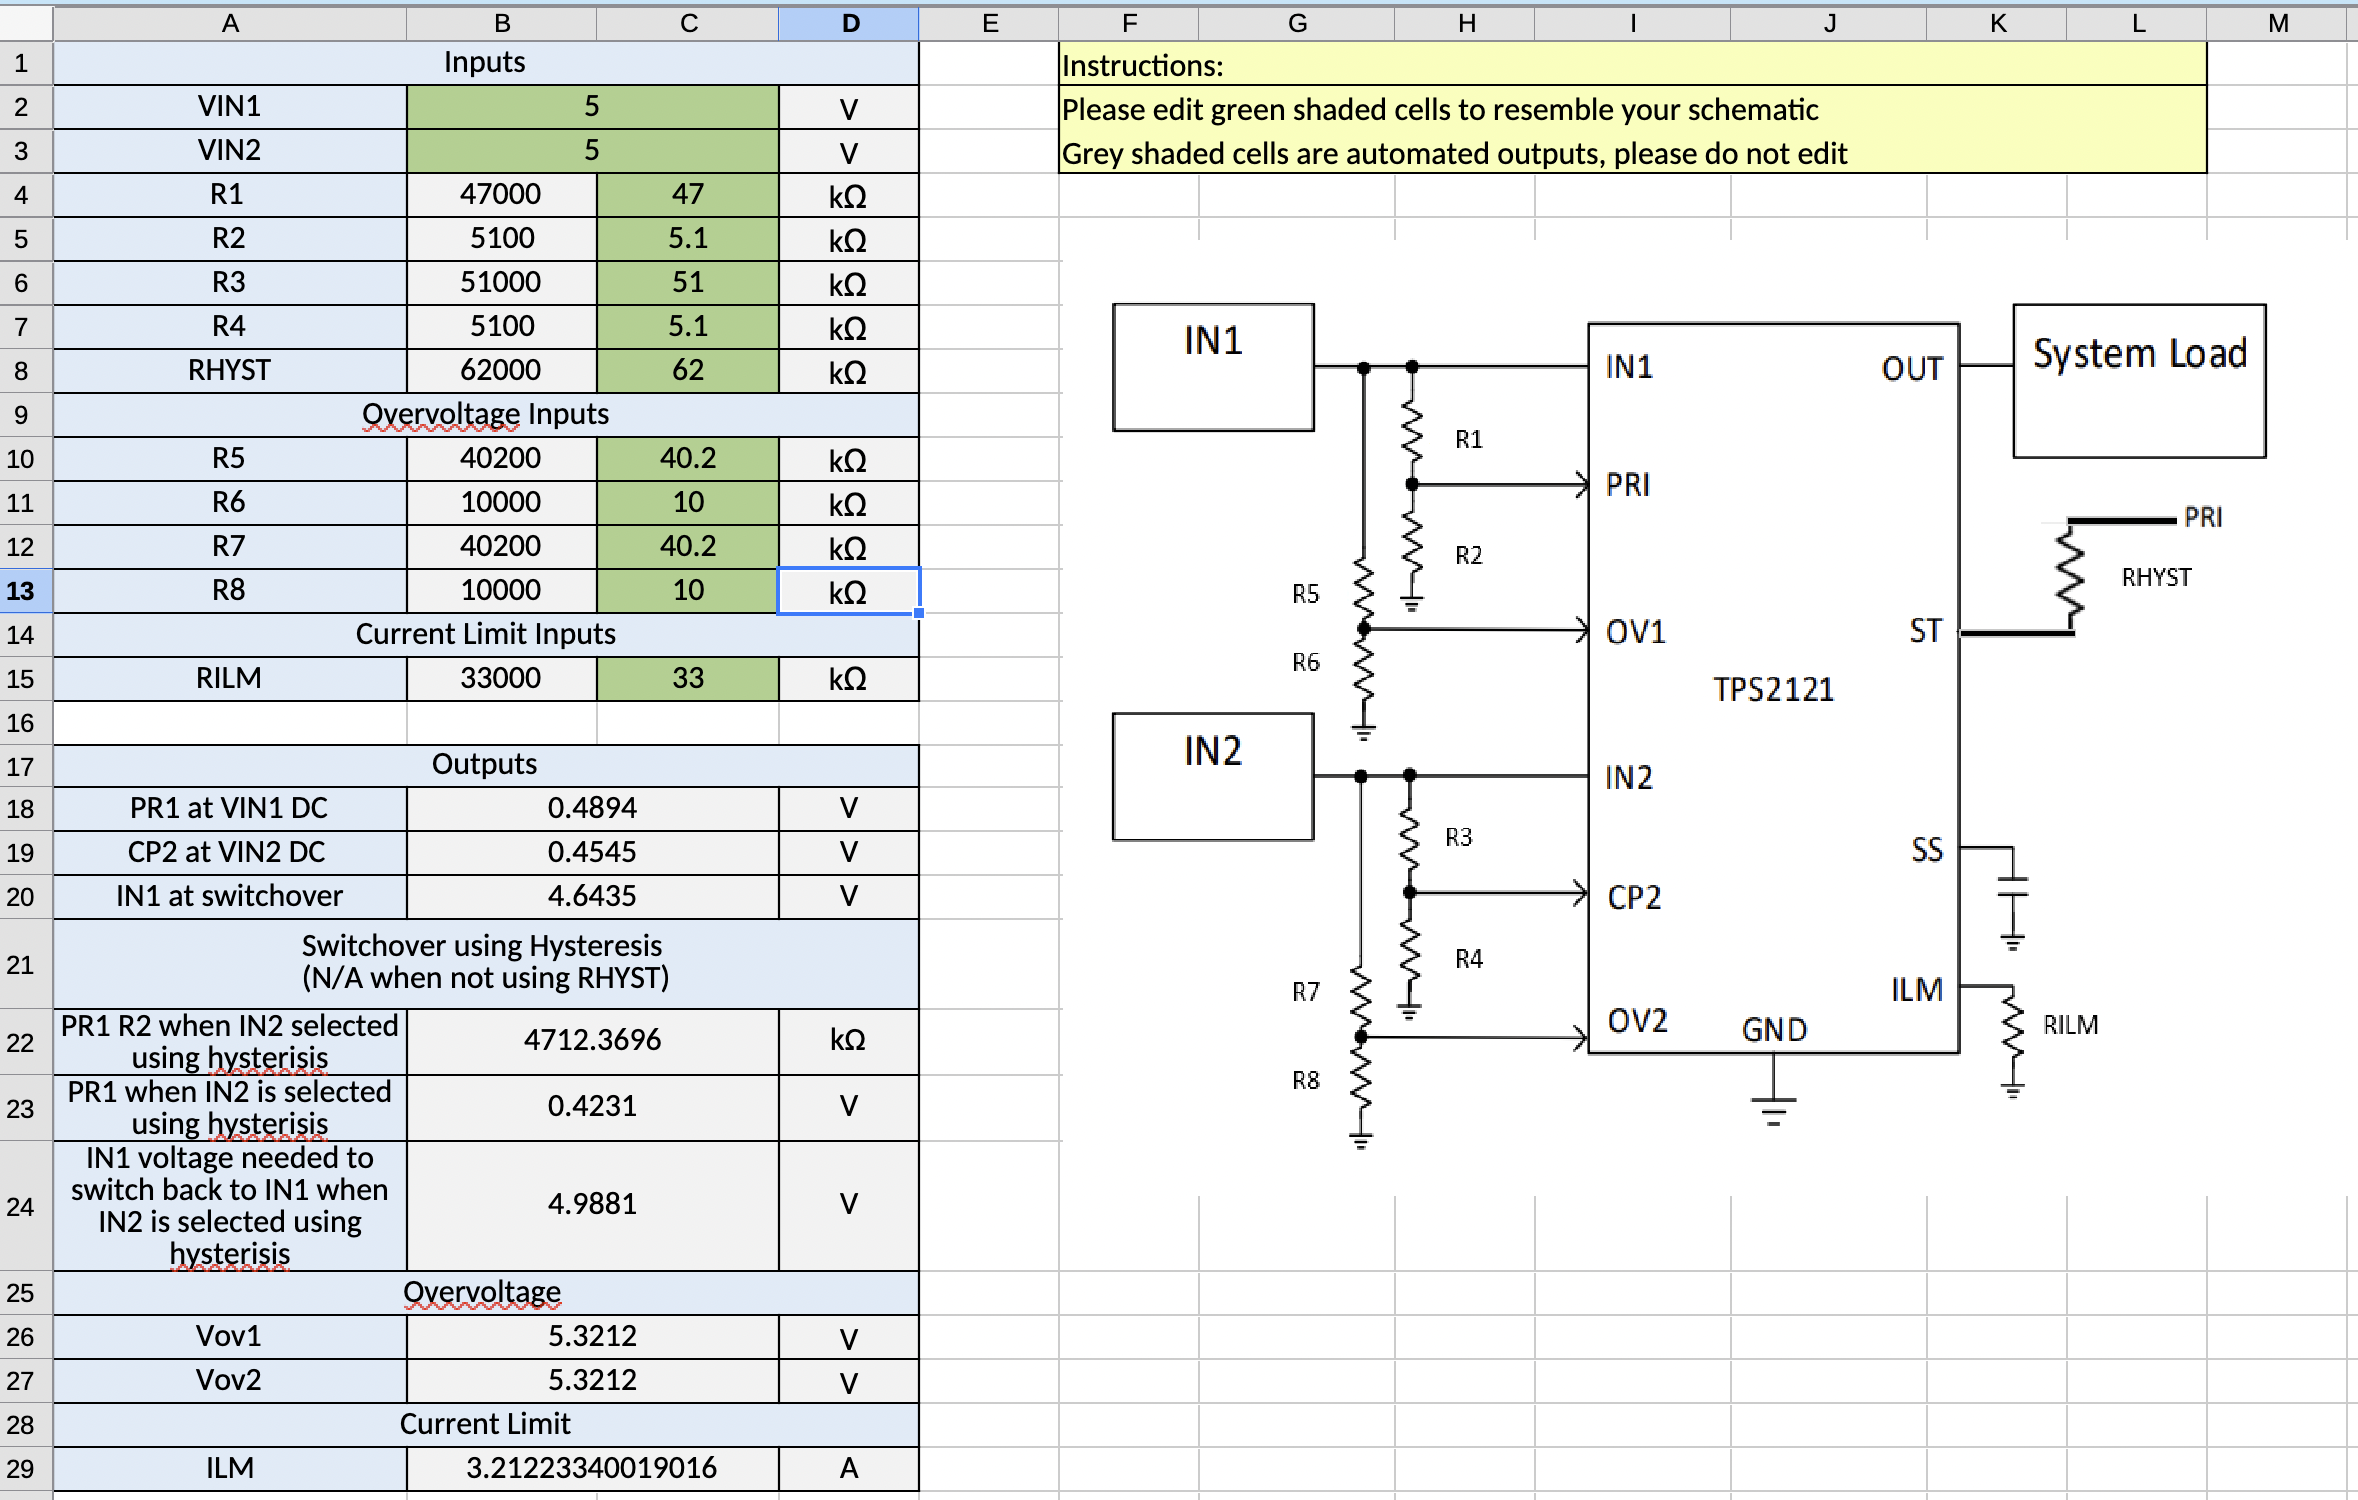This screenshot has width=2358, height=1500.
Task: Select column header J
Action: (x=1829, y=23)
